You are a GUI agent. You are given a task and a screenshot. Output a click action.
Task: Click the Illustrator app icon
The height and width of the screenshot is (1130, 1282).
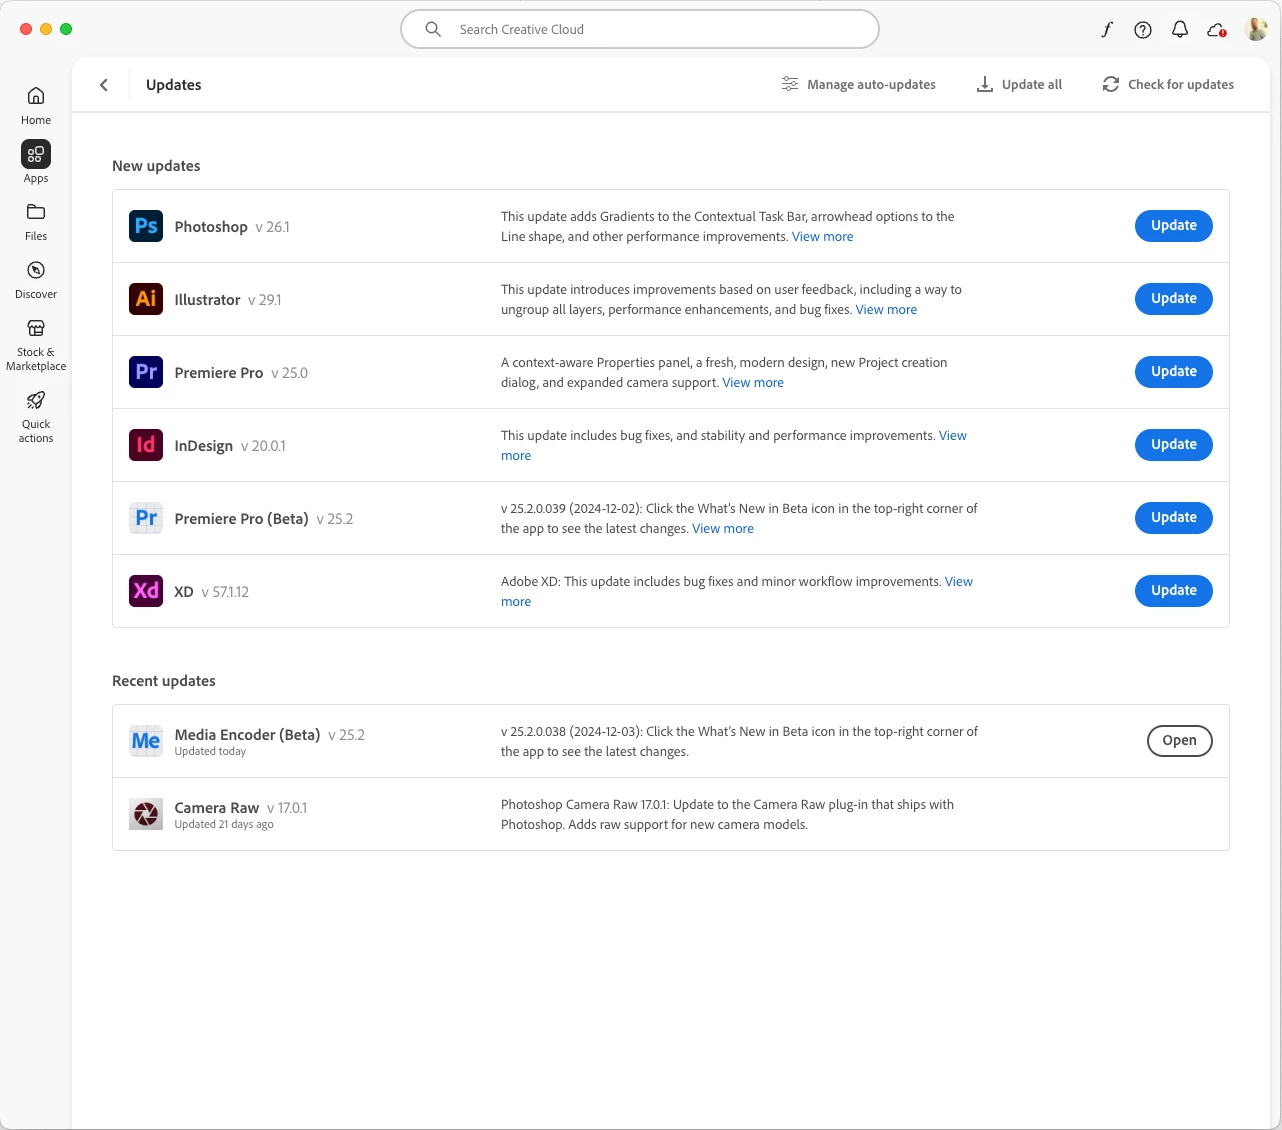146,299
